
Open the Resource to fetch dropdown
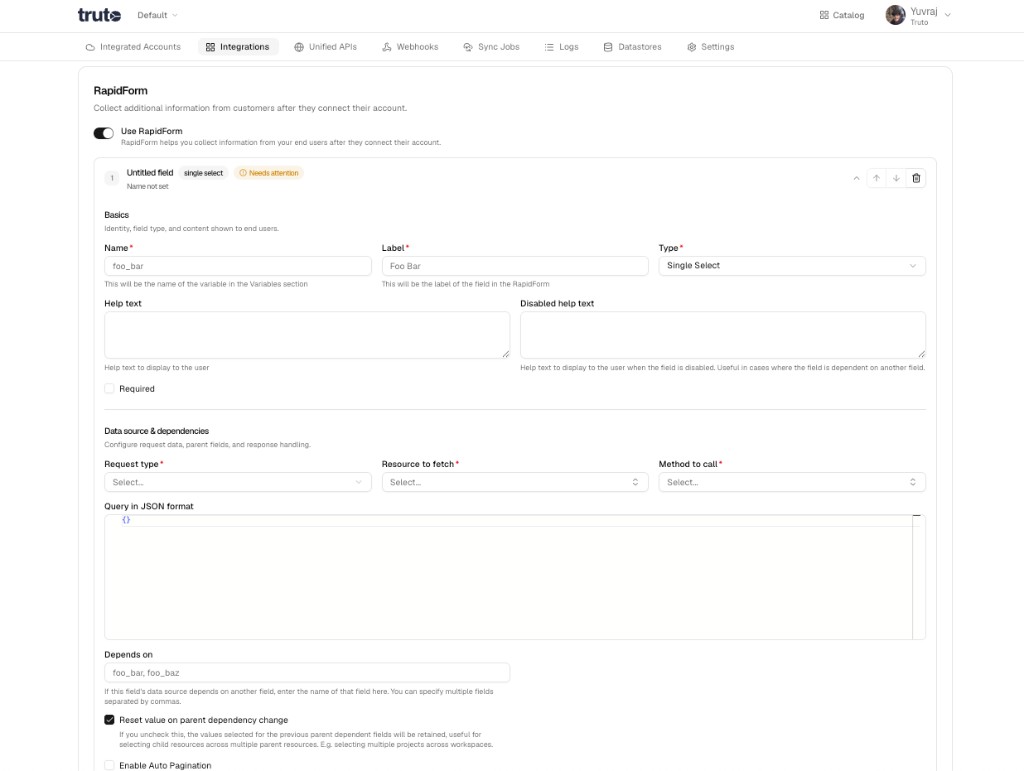515,482
